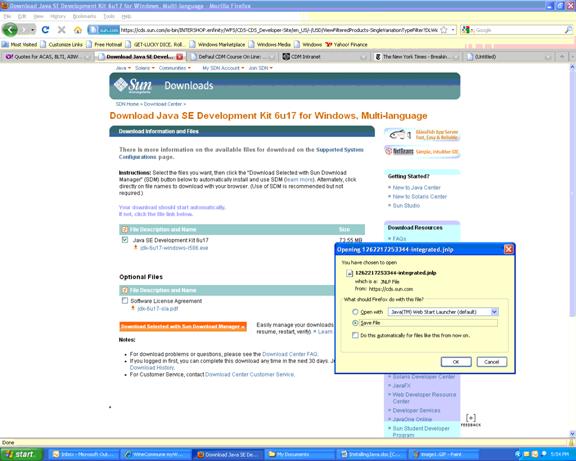Open the Feedback icon on the page

pyautogui.click(x=471, y=420)
